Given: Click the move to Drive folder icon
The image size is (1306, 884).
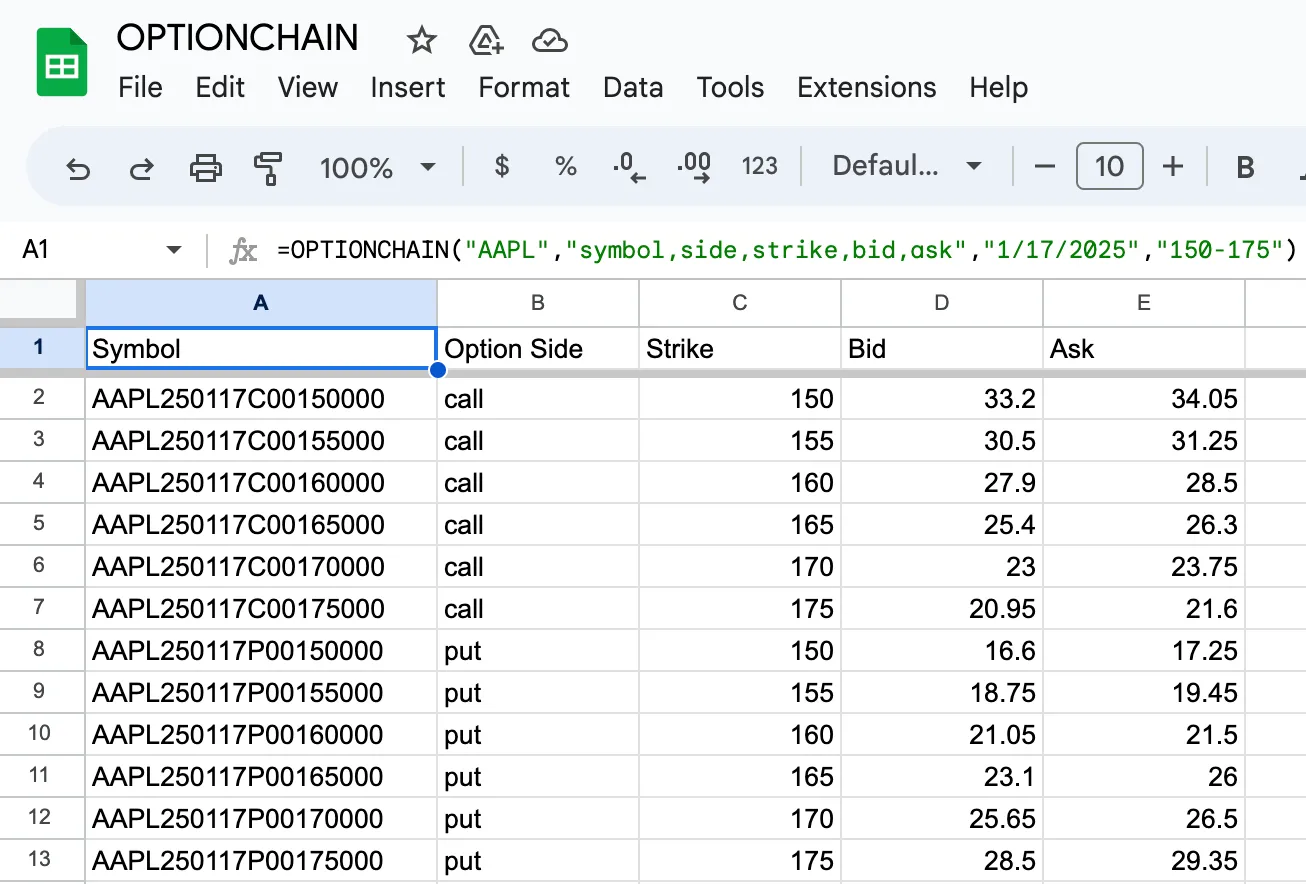Looking at the screenshot, I should coord(486,40).
